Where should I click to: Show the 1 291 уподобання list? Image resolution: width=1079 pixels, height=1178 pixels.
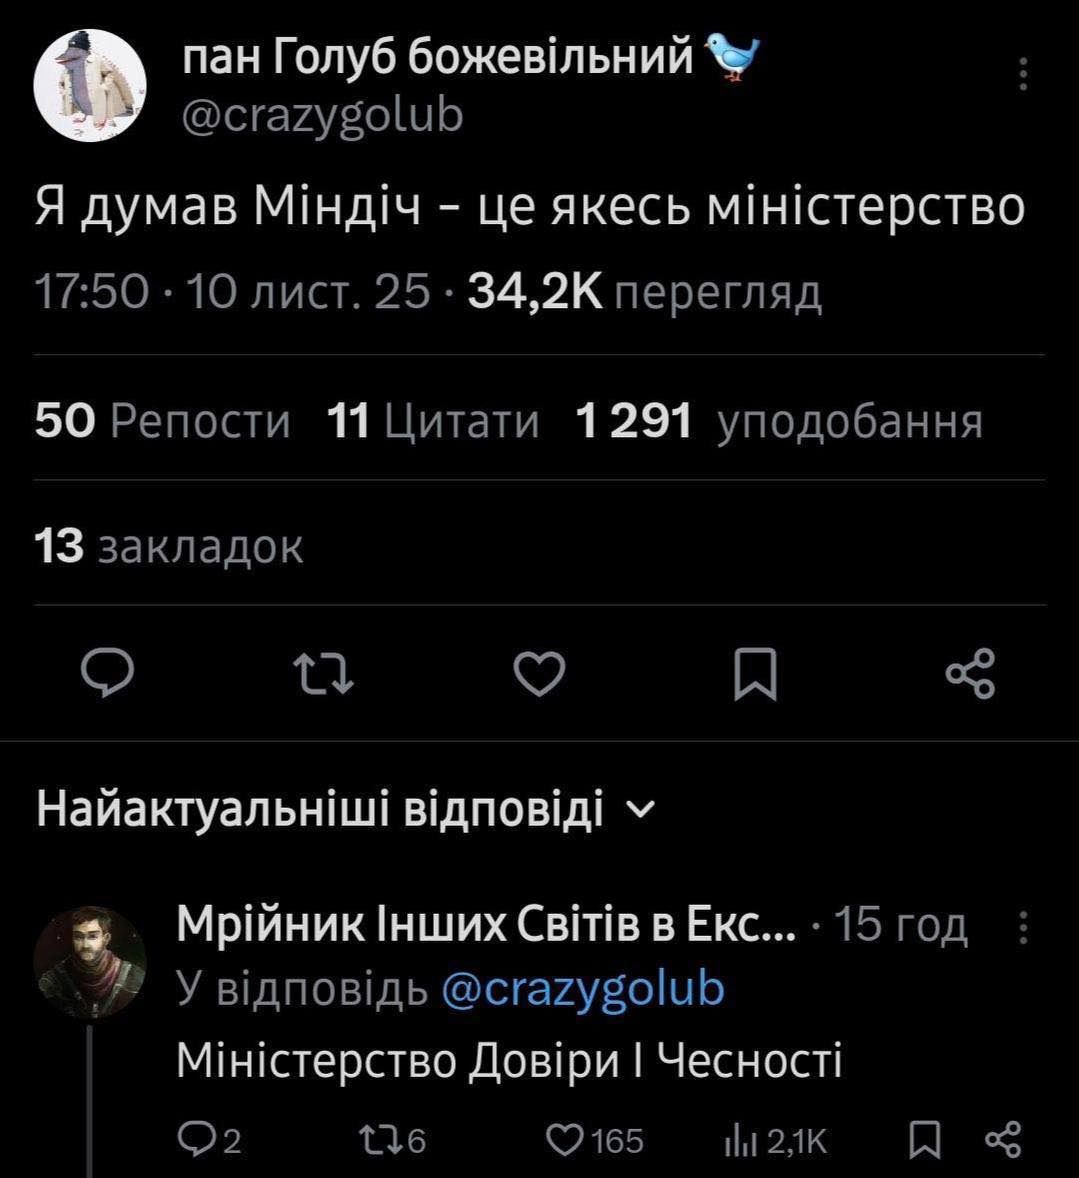[x=780, y=422]
